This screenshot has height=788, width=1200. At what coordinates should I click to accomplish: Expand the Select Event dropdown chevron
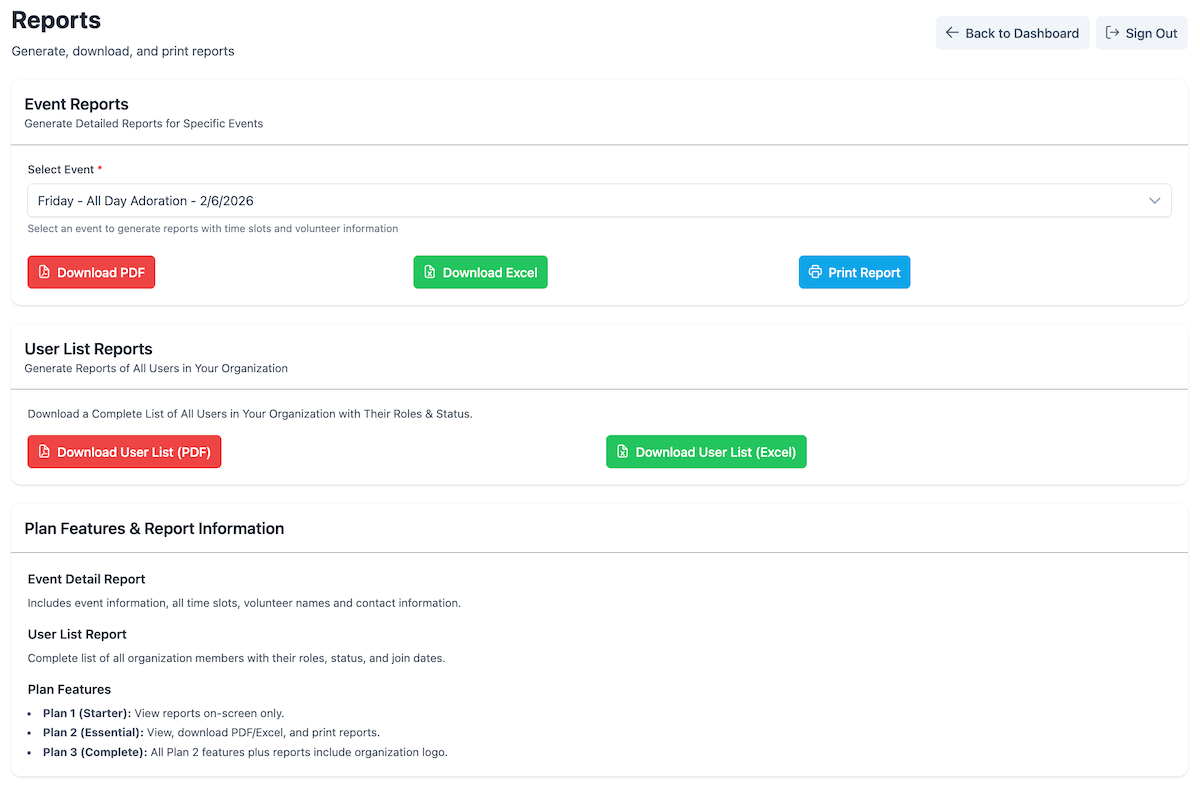tap(1155, 201)
